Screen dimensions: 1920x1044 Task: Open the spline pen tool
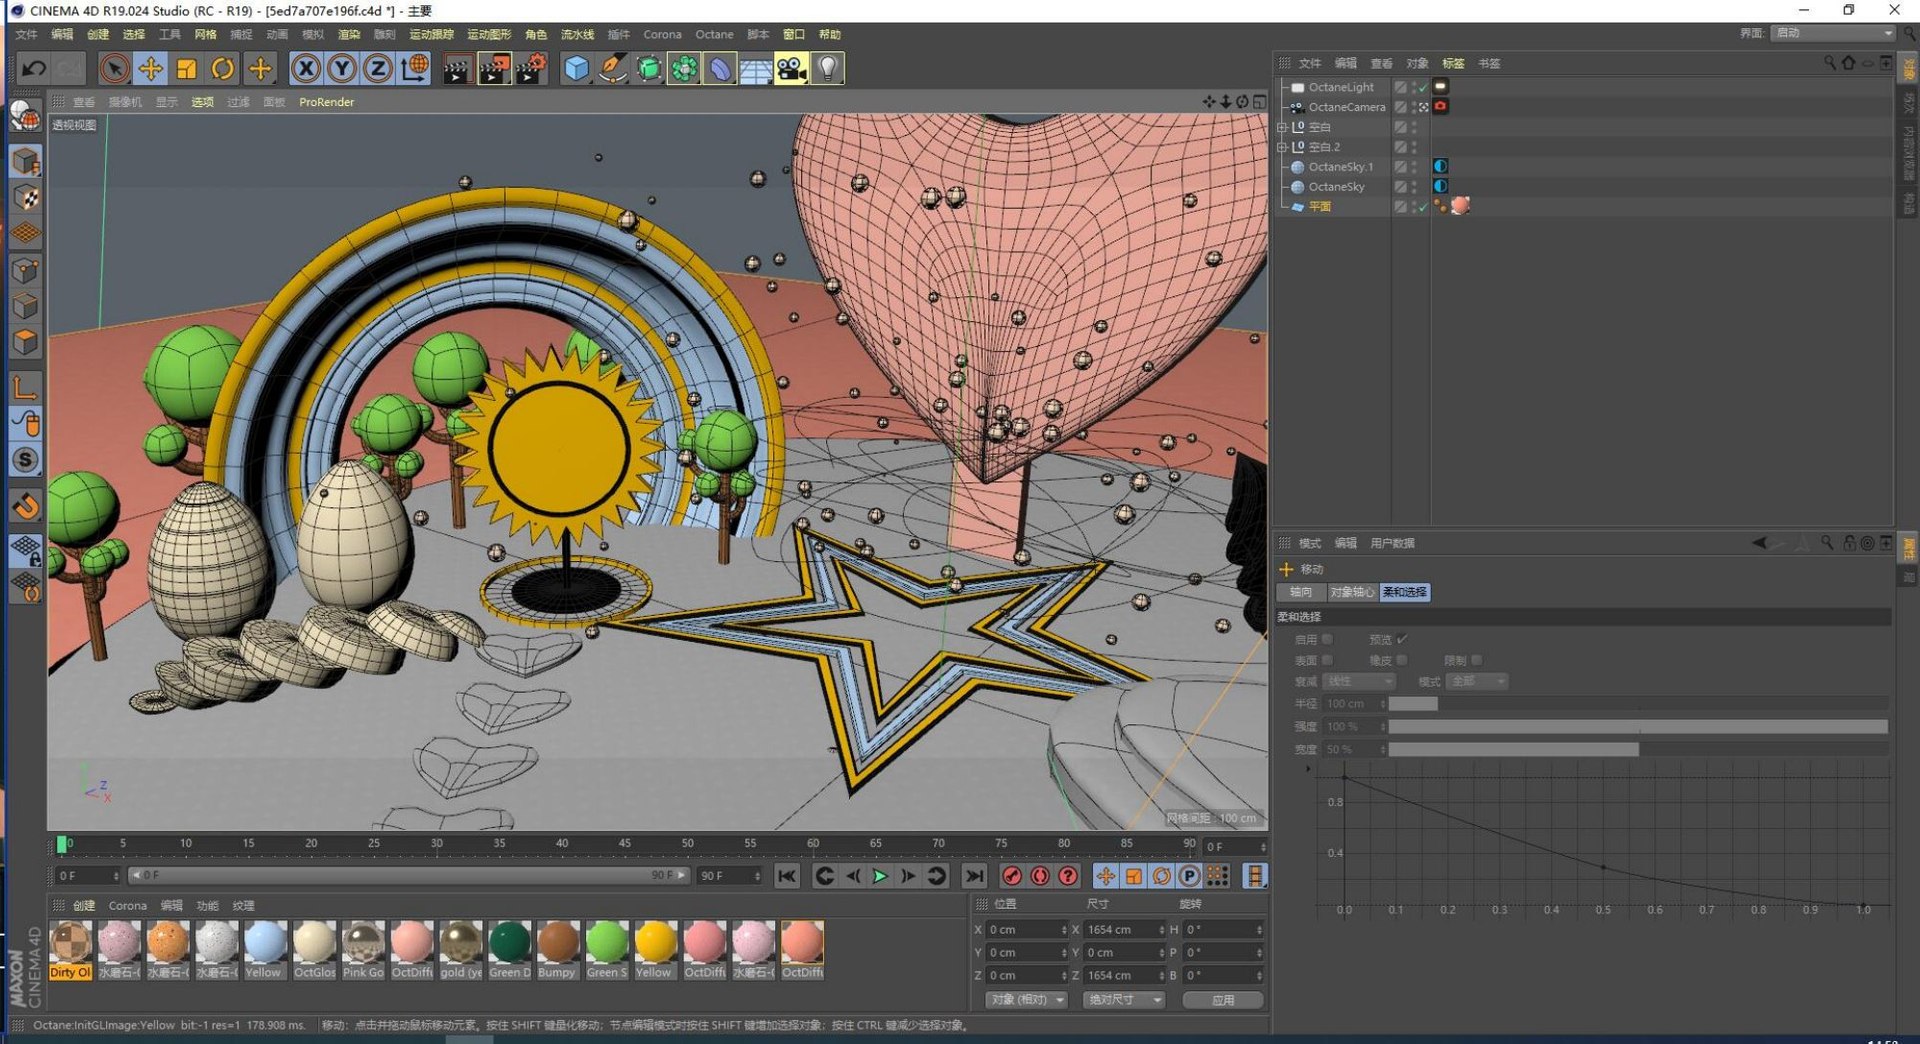point(612,69)
